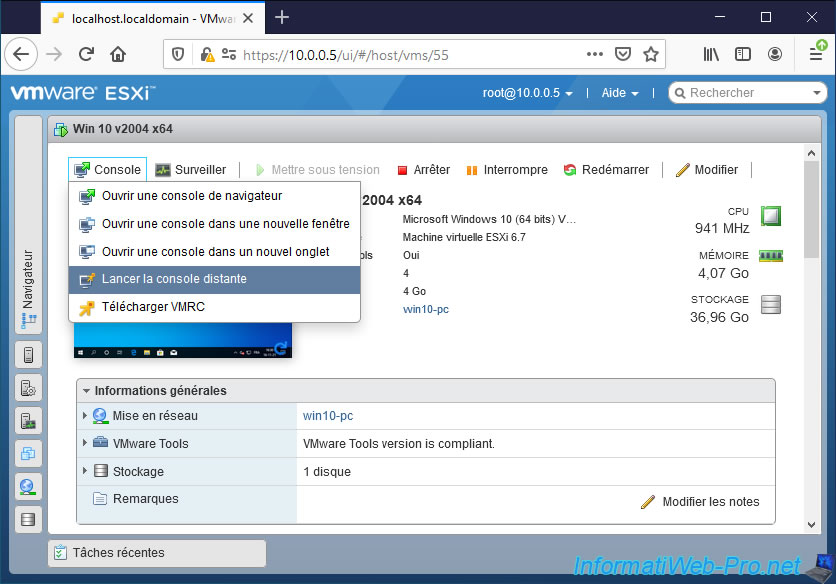This screenshot has height=584, width=836.
Task: Click the STOCKAGE disk icon
Action: [x=771, y=305]
